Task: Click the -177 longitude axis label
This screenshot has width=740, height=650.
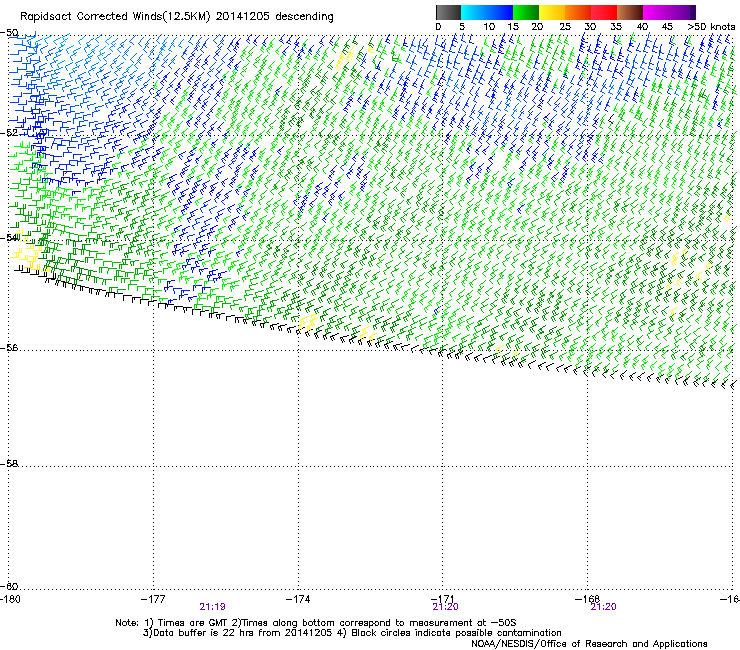Action: [x=153, y=599]
